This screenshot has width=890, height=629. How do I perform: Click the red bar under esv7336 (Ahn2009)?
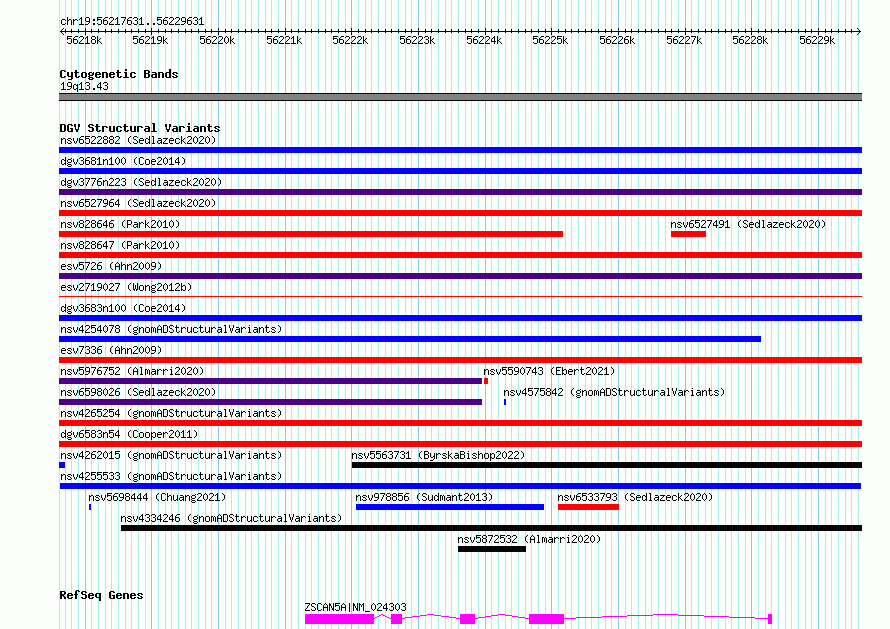460,360
